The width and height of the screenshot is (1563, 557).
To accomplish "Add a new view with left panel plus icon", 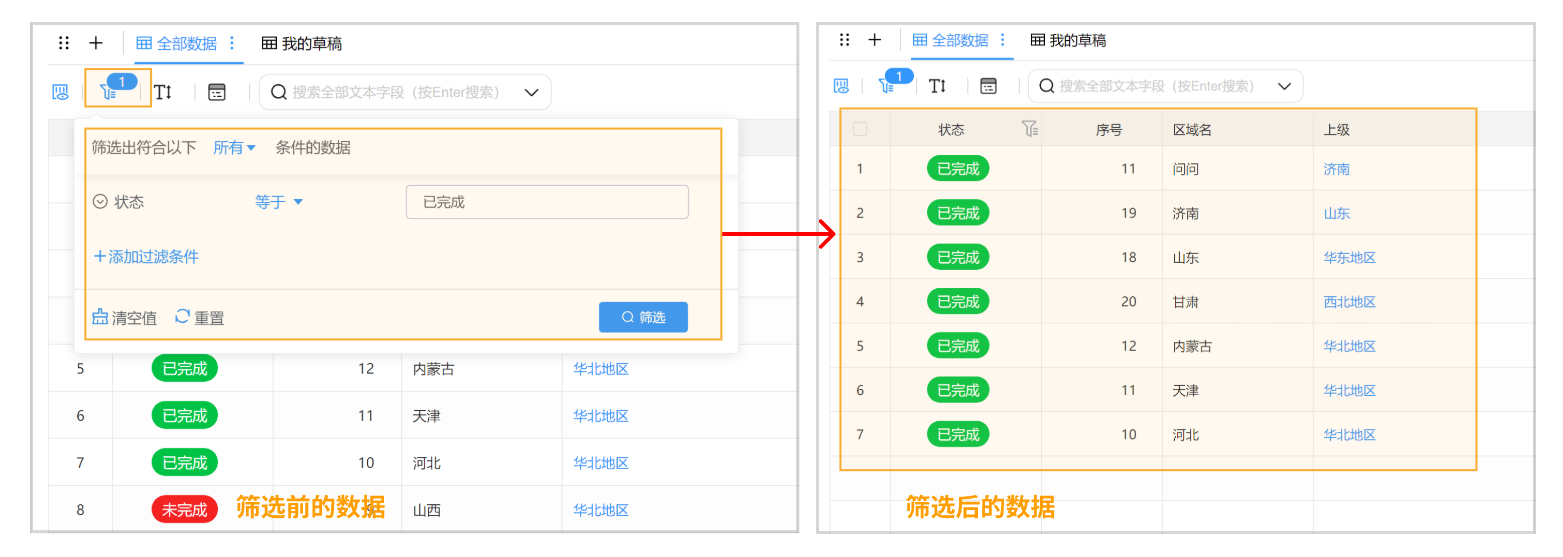I will 96,43.
